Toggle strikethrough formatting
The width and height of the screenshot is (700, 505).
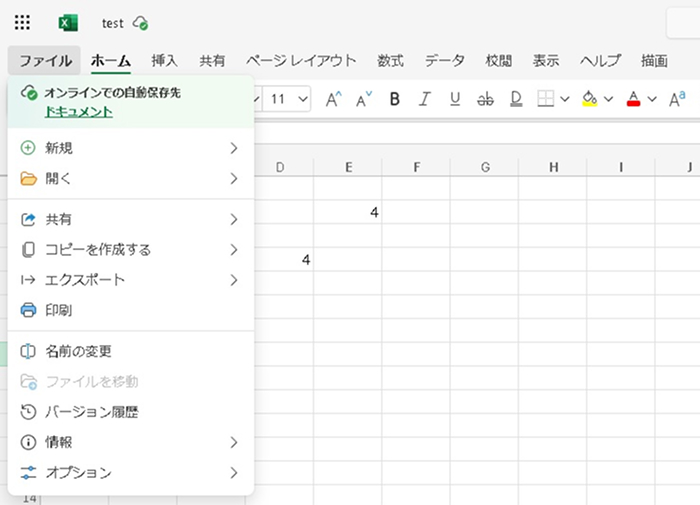click(x=485, y=99)
